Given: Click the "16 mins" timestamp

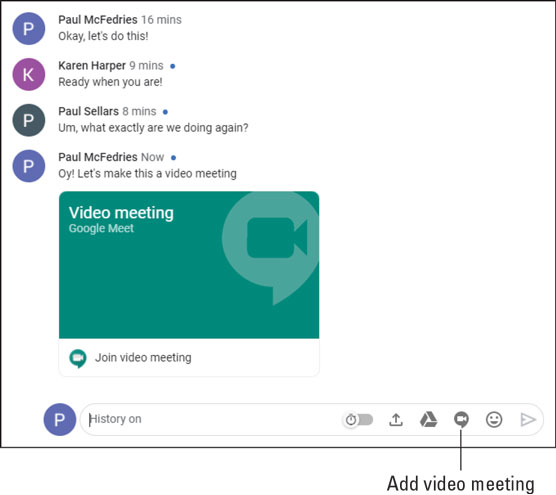Looking at the screenshot, I should [x=161, y=20].
